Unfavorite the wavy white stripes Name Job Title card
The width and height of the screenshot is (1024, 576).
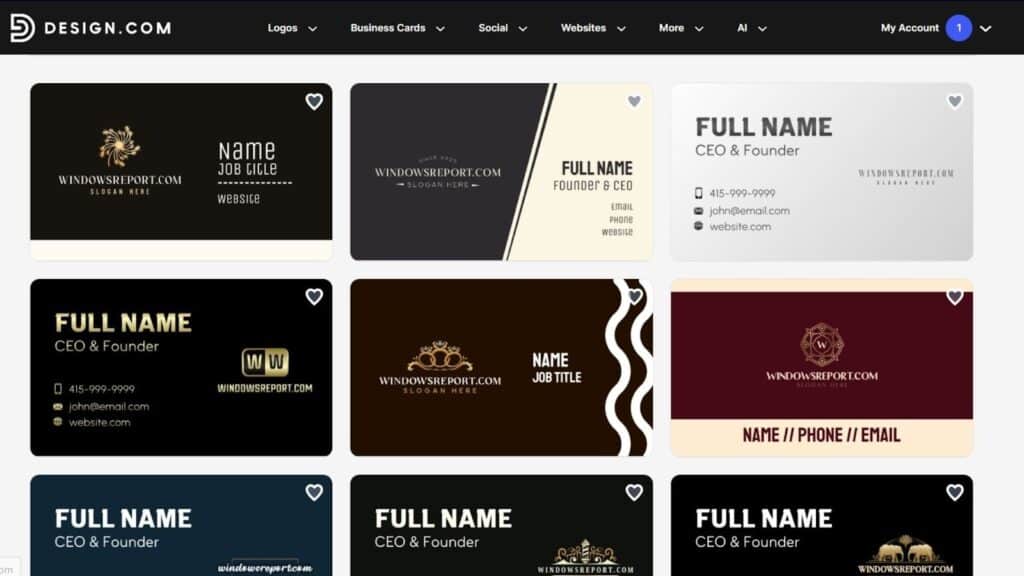point(634,297)
